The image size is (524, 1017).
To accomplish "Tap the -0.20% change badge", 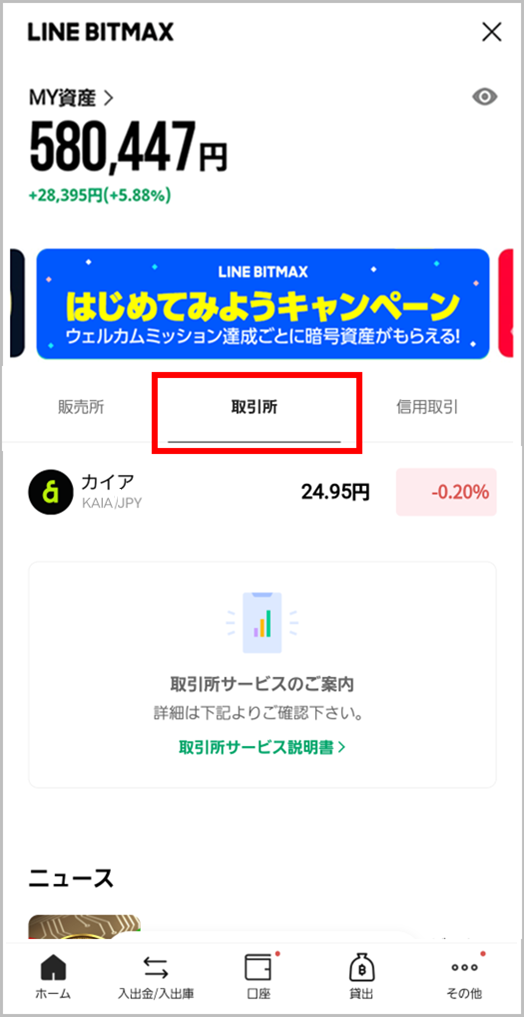I will pyautogui.click(x=446, y=492).
